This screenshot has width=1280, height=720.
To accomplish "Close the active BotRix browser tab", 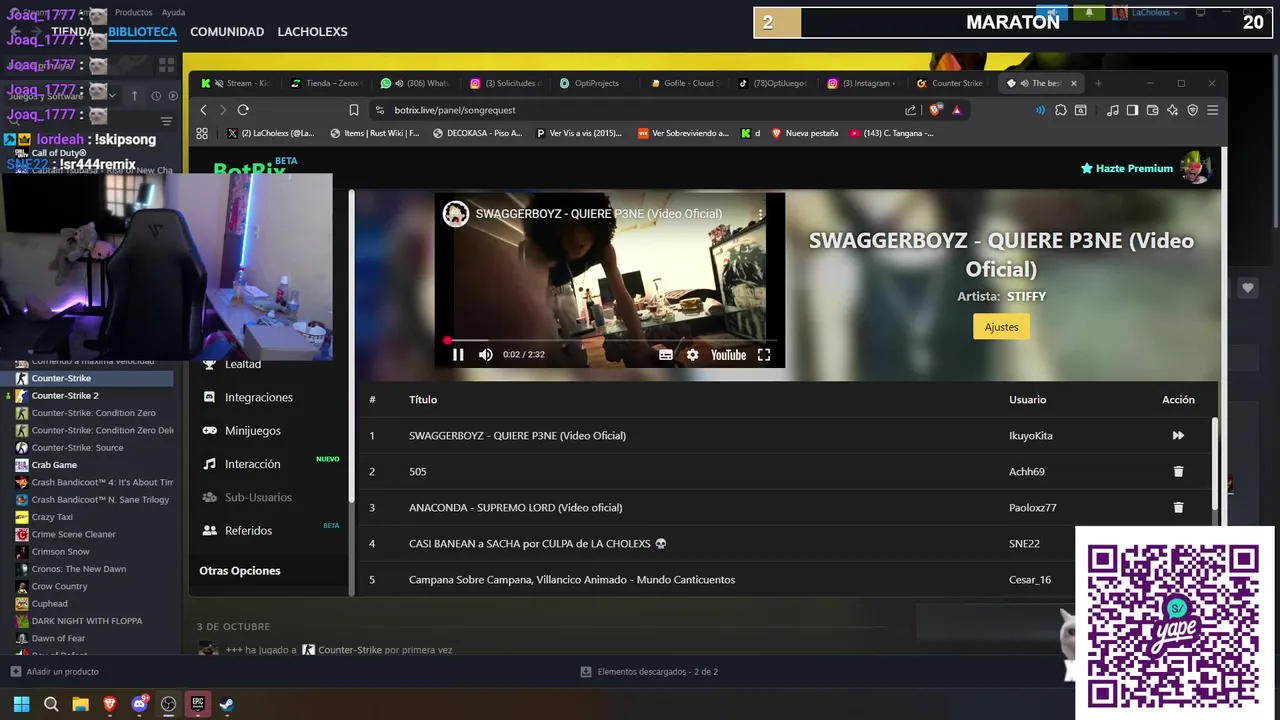I will [1074, 83].
